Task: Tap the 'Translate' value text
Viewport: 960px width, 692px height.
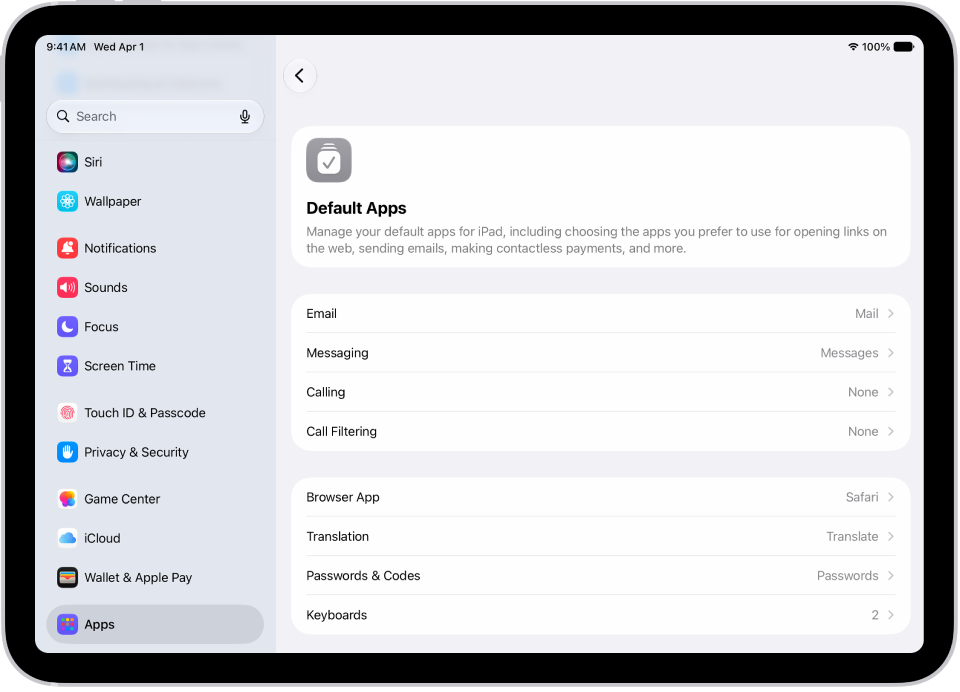Action: (x=852, y=536)
